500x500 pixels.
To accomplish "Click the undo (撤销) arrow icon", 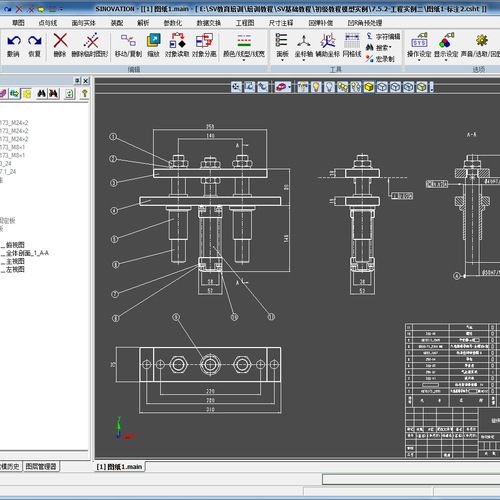I will (14, 41).
